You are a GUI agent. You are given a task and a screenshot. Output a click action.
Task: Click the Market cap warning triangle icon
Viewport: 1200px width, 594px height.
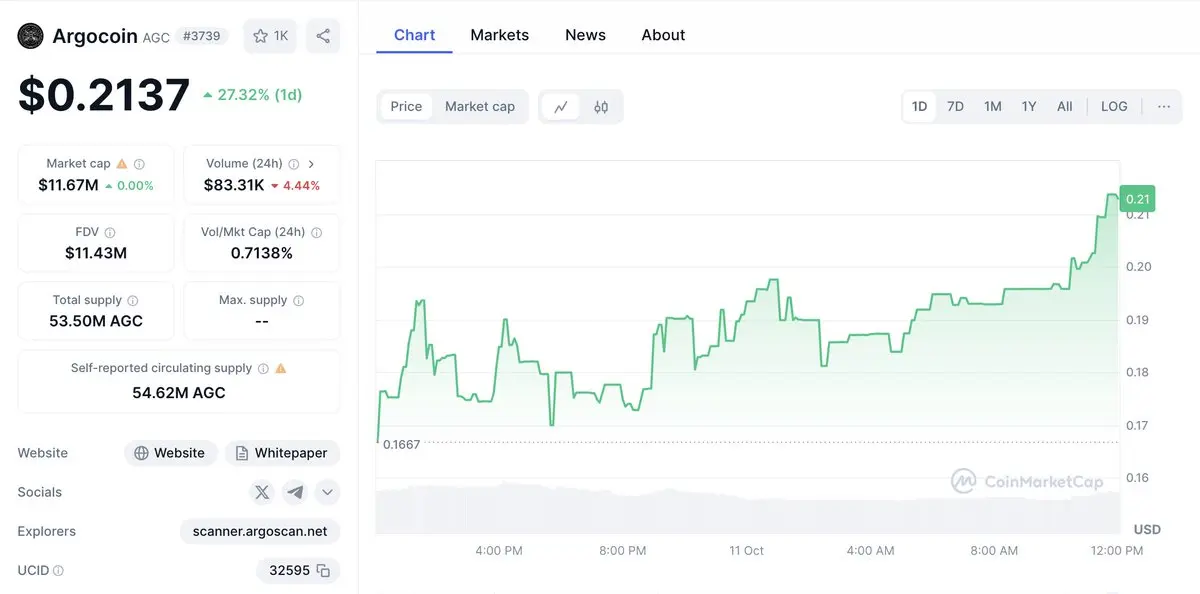[122, 164]
